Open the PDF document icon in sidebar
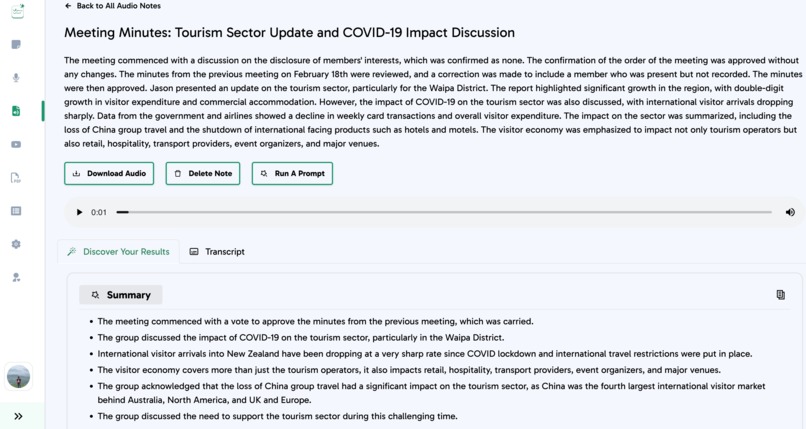 pos(16,178)
